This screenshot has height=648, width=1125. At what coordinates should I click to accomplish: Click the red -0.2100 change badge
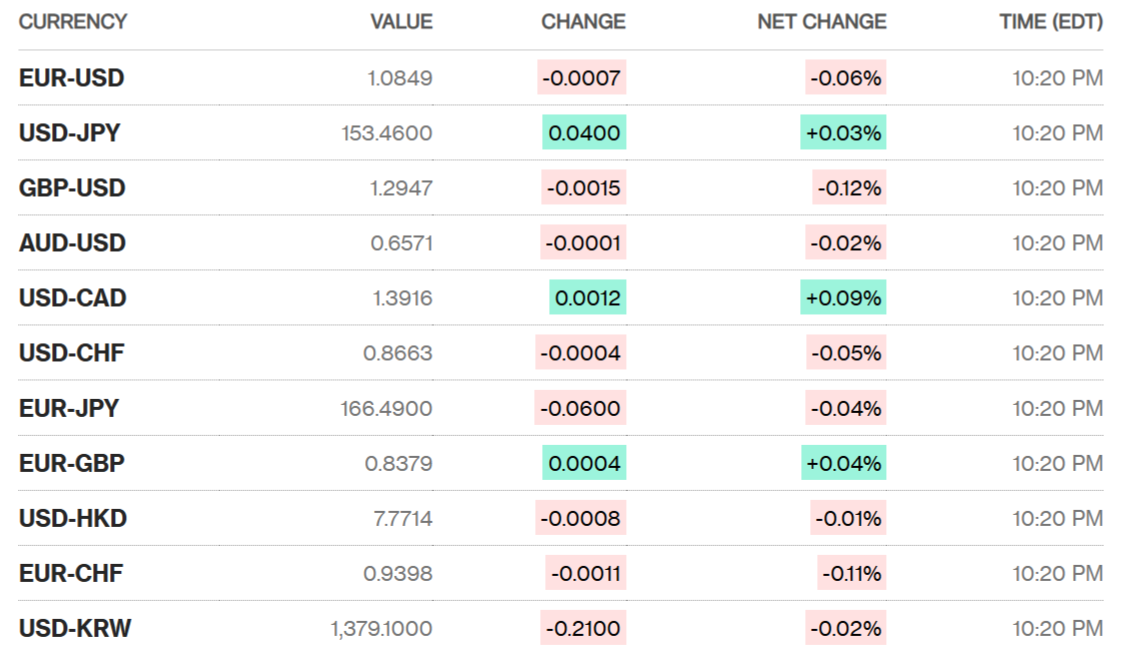tap(581, 628)
